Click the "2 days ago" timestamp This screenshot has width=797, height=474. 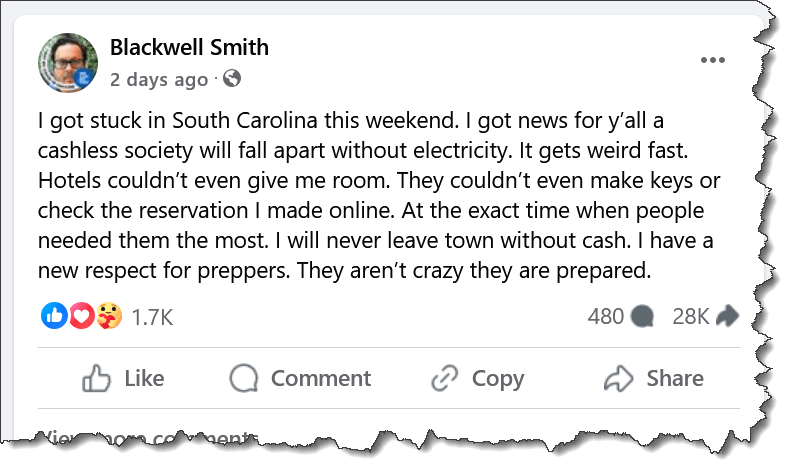(x=159, y=78)
